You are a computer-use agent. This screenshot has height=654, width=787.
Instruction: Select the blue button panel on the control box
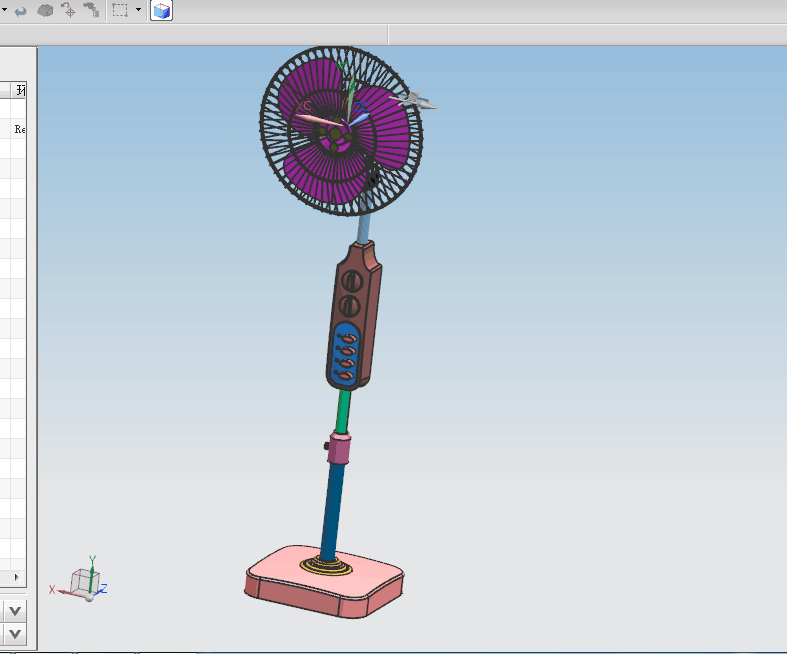(345, 356)
